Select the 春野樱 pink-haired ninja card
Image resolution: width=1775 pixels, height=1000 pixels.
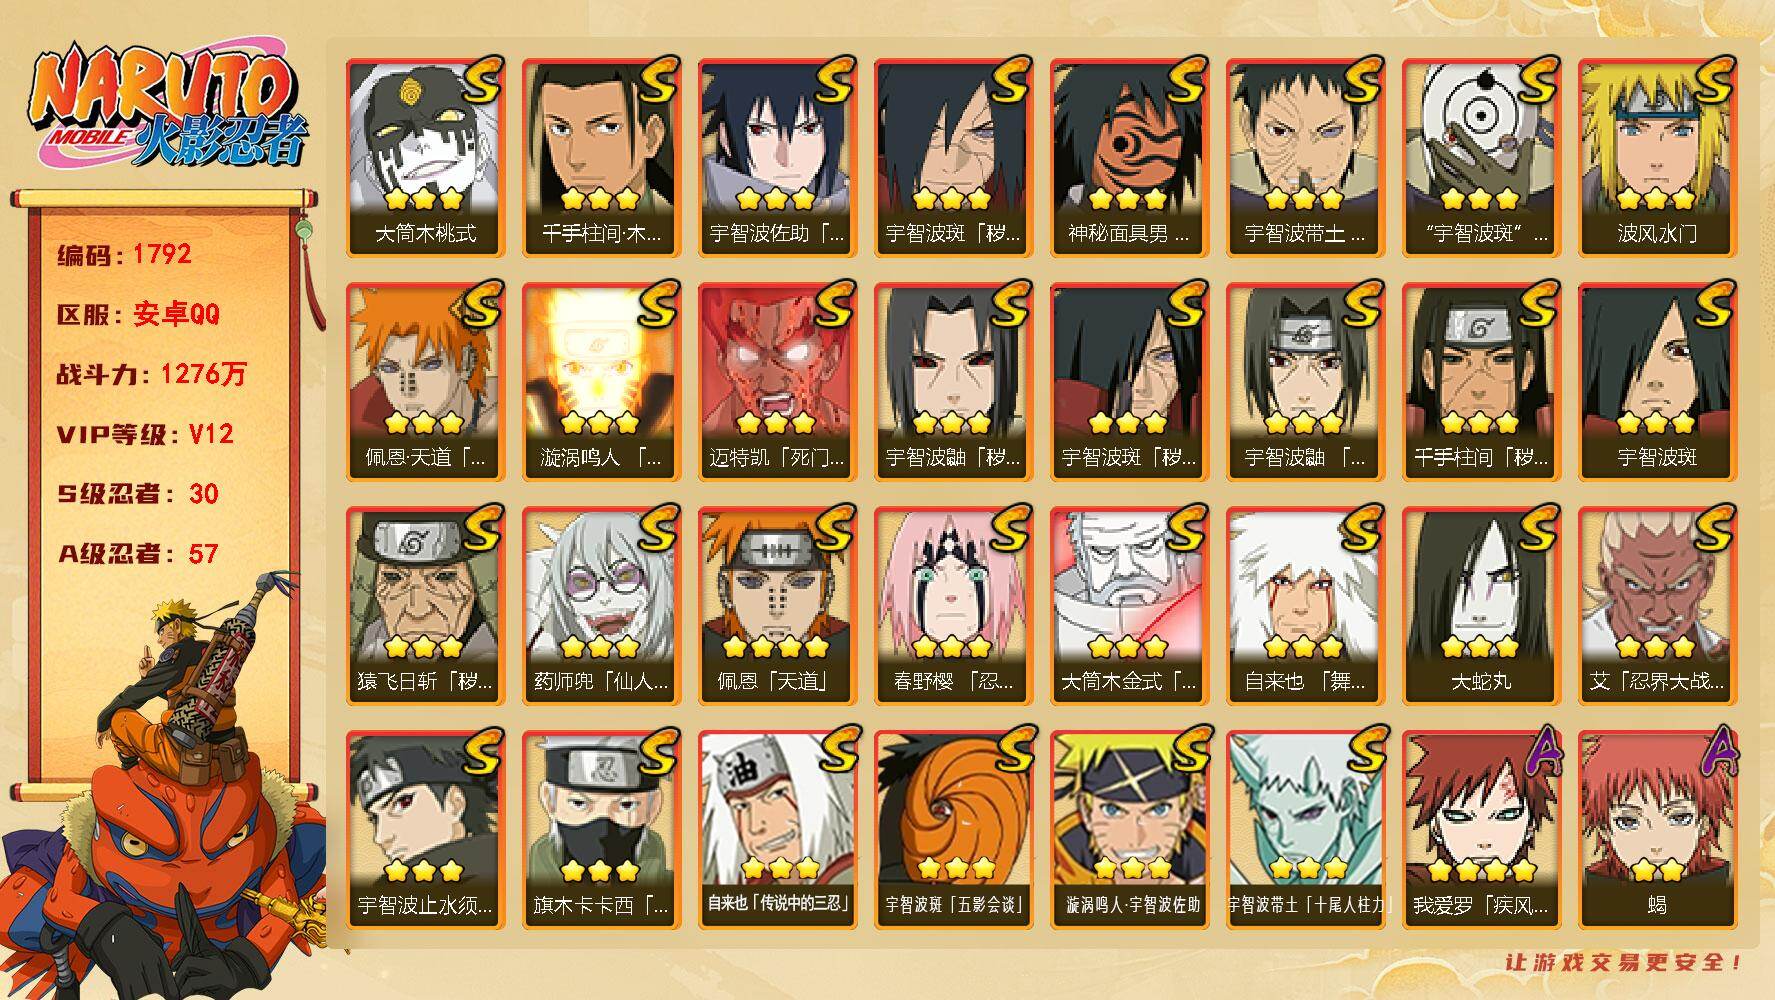point(953,605)
